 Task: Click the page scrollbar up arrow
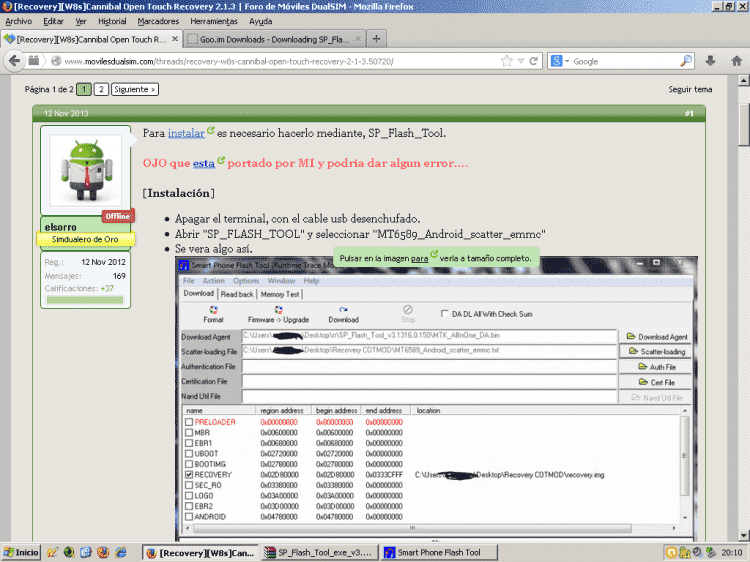[x=744, y=80]
